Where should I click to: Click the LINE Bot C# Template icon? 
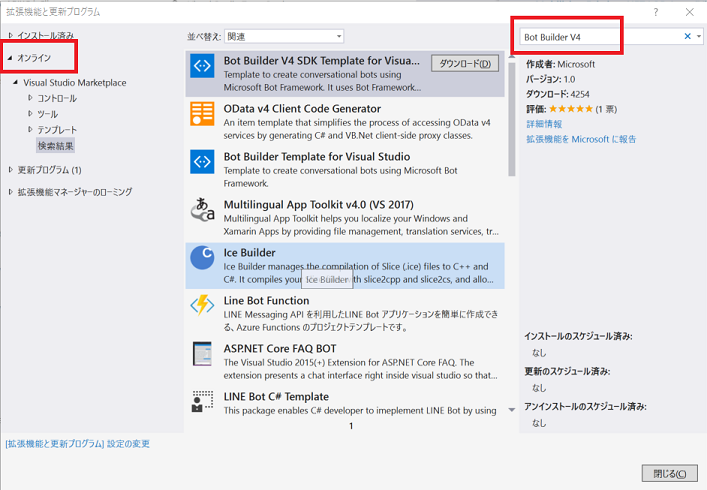pyautogui.click(x=202, y=401)
